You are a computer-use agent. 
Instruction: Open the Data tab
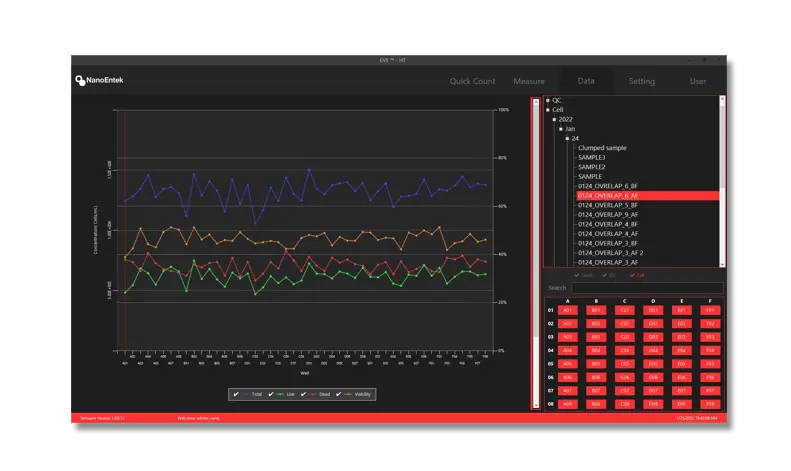586,81
